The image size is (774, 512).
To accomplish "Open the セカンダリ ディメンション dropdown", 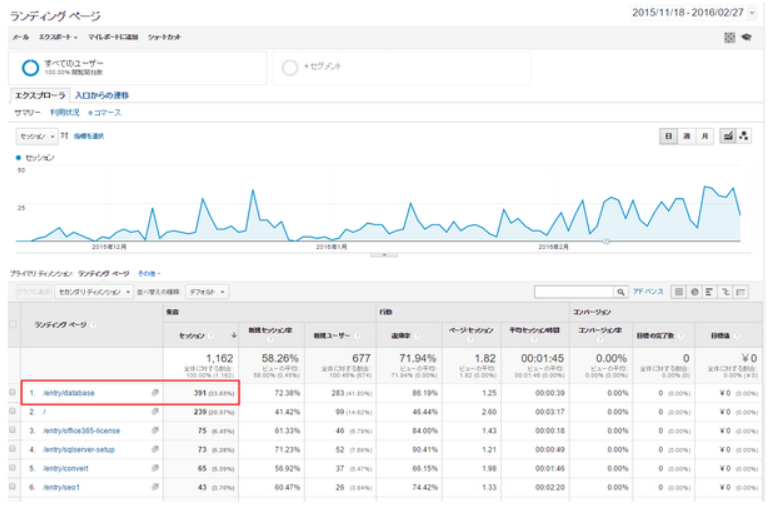I will pyautogui.click(x=94, y=292).
